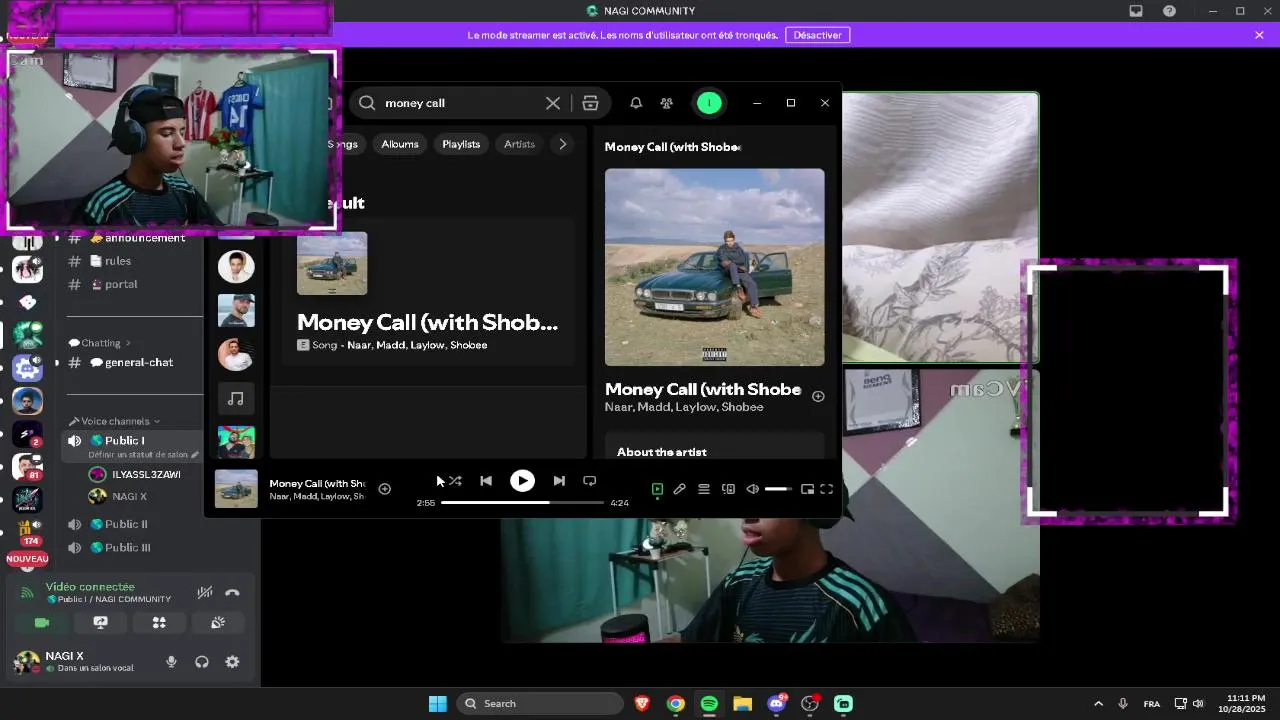
Task: Open Discord user settings gear
Action: click(x=232, y=662)
